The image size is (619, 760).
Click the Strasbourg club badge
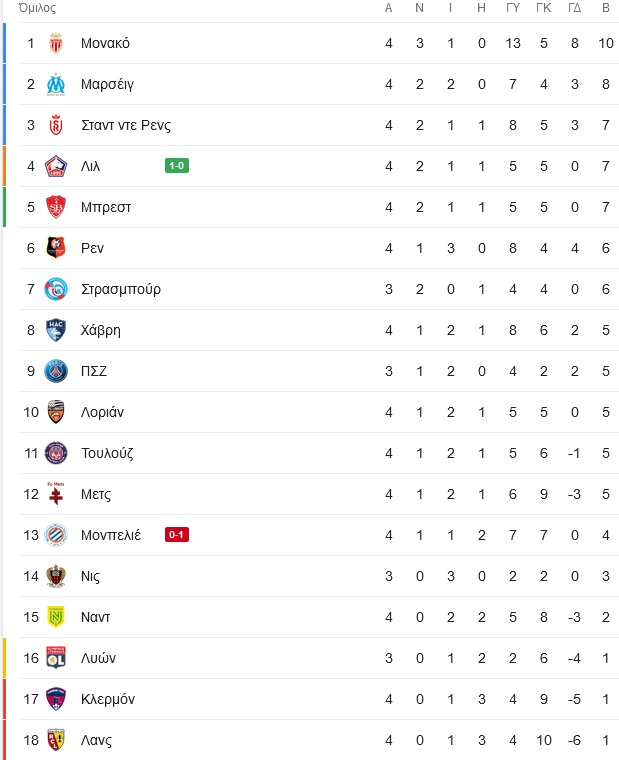click(56, 289)
